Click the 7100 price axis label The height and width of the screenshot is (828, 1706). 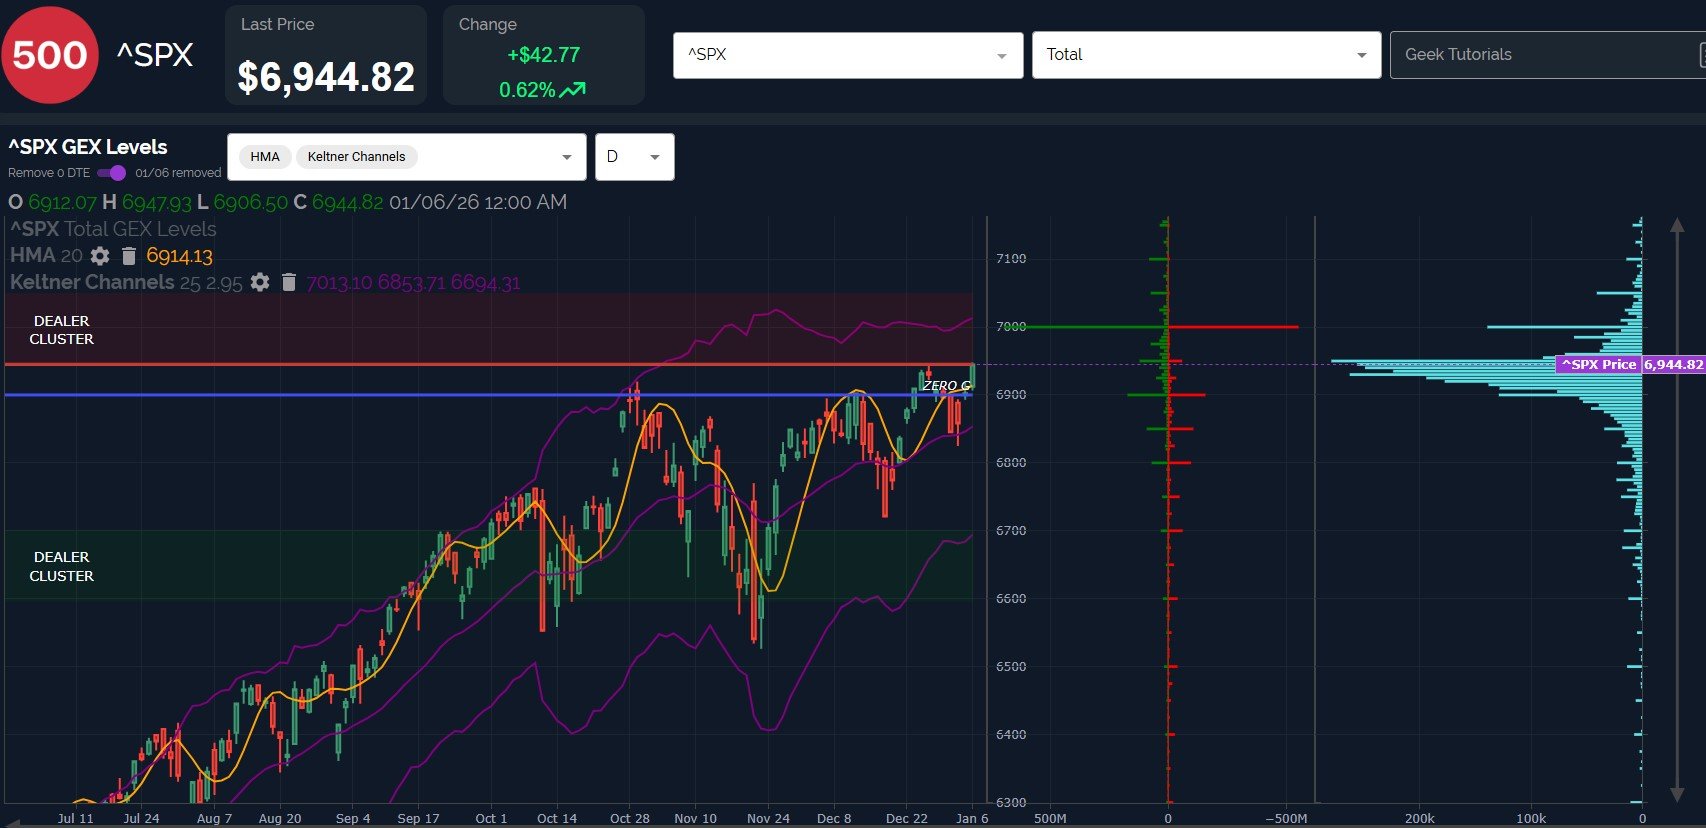pos(1011,258)
